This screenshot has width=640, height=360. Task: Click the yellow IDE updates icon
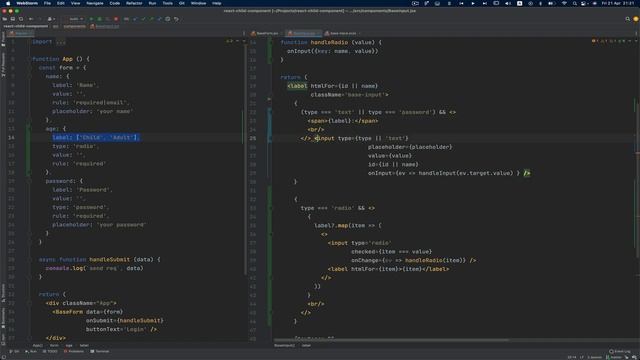(x=636, y=19)
